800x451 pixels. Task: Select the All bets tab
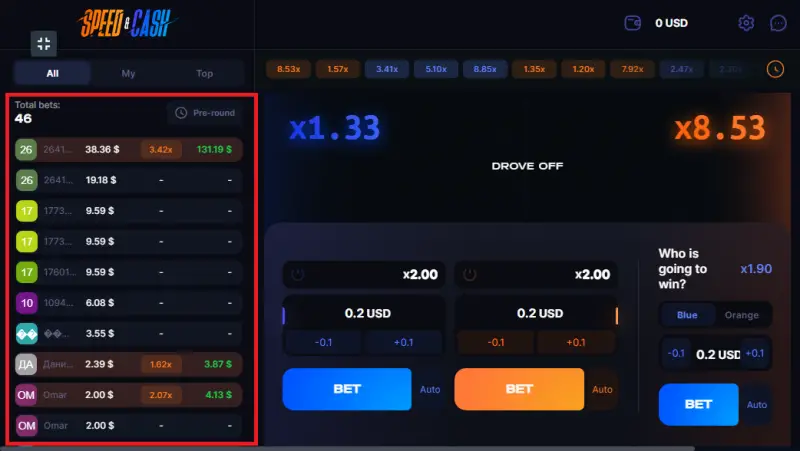(x=52, y=73)
